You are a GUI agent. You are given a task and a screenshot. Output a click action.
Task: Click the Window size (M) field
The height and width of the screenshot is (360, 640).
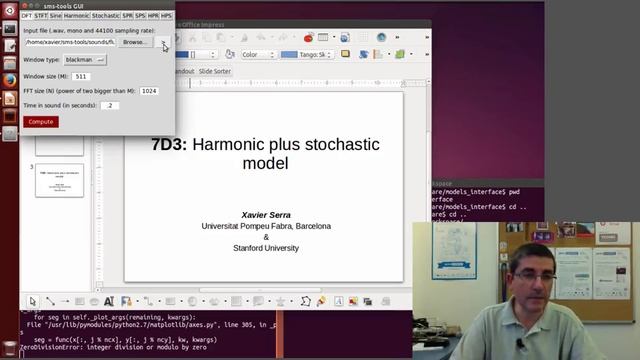click(81, 76)
